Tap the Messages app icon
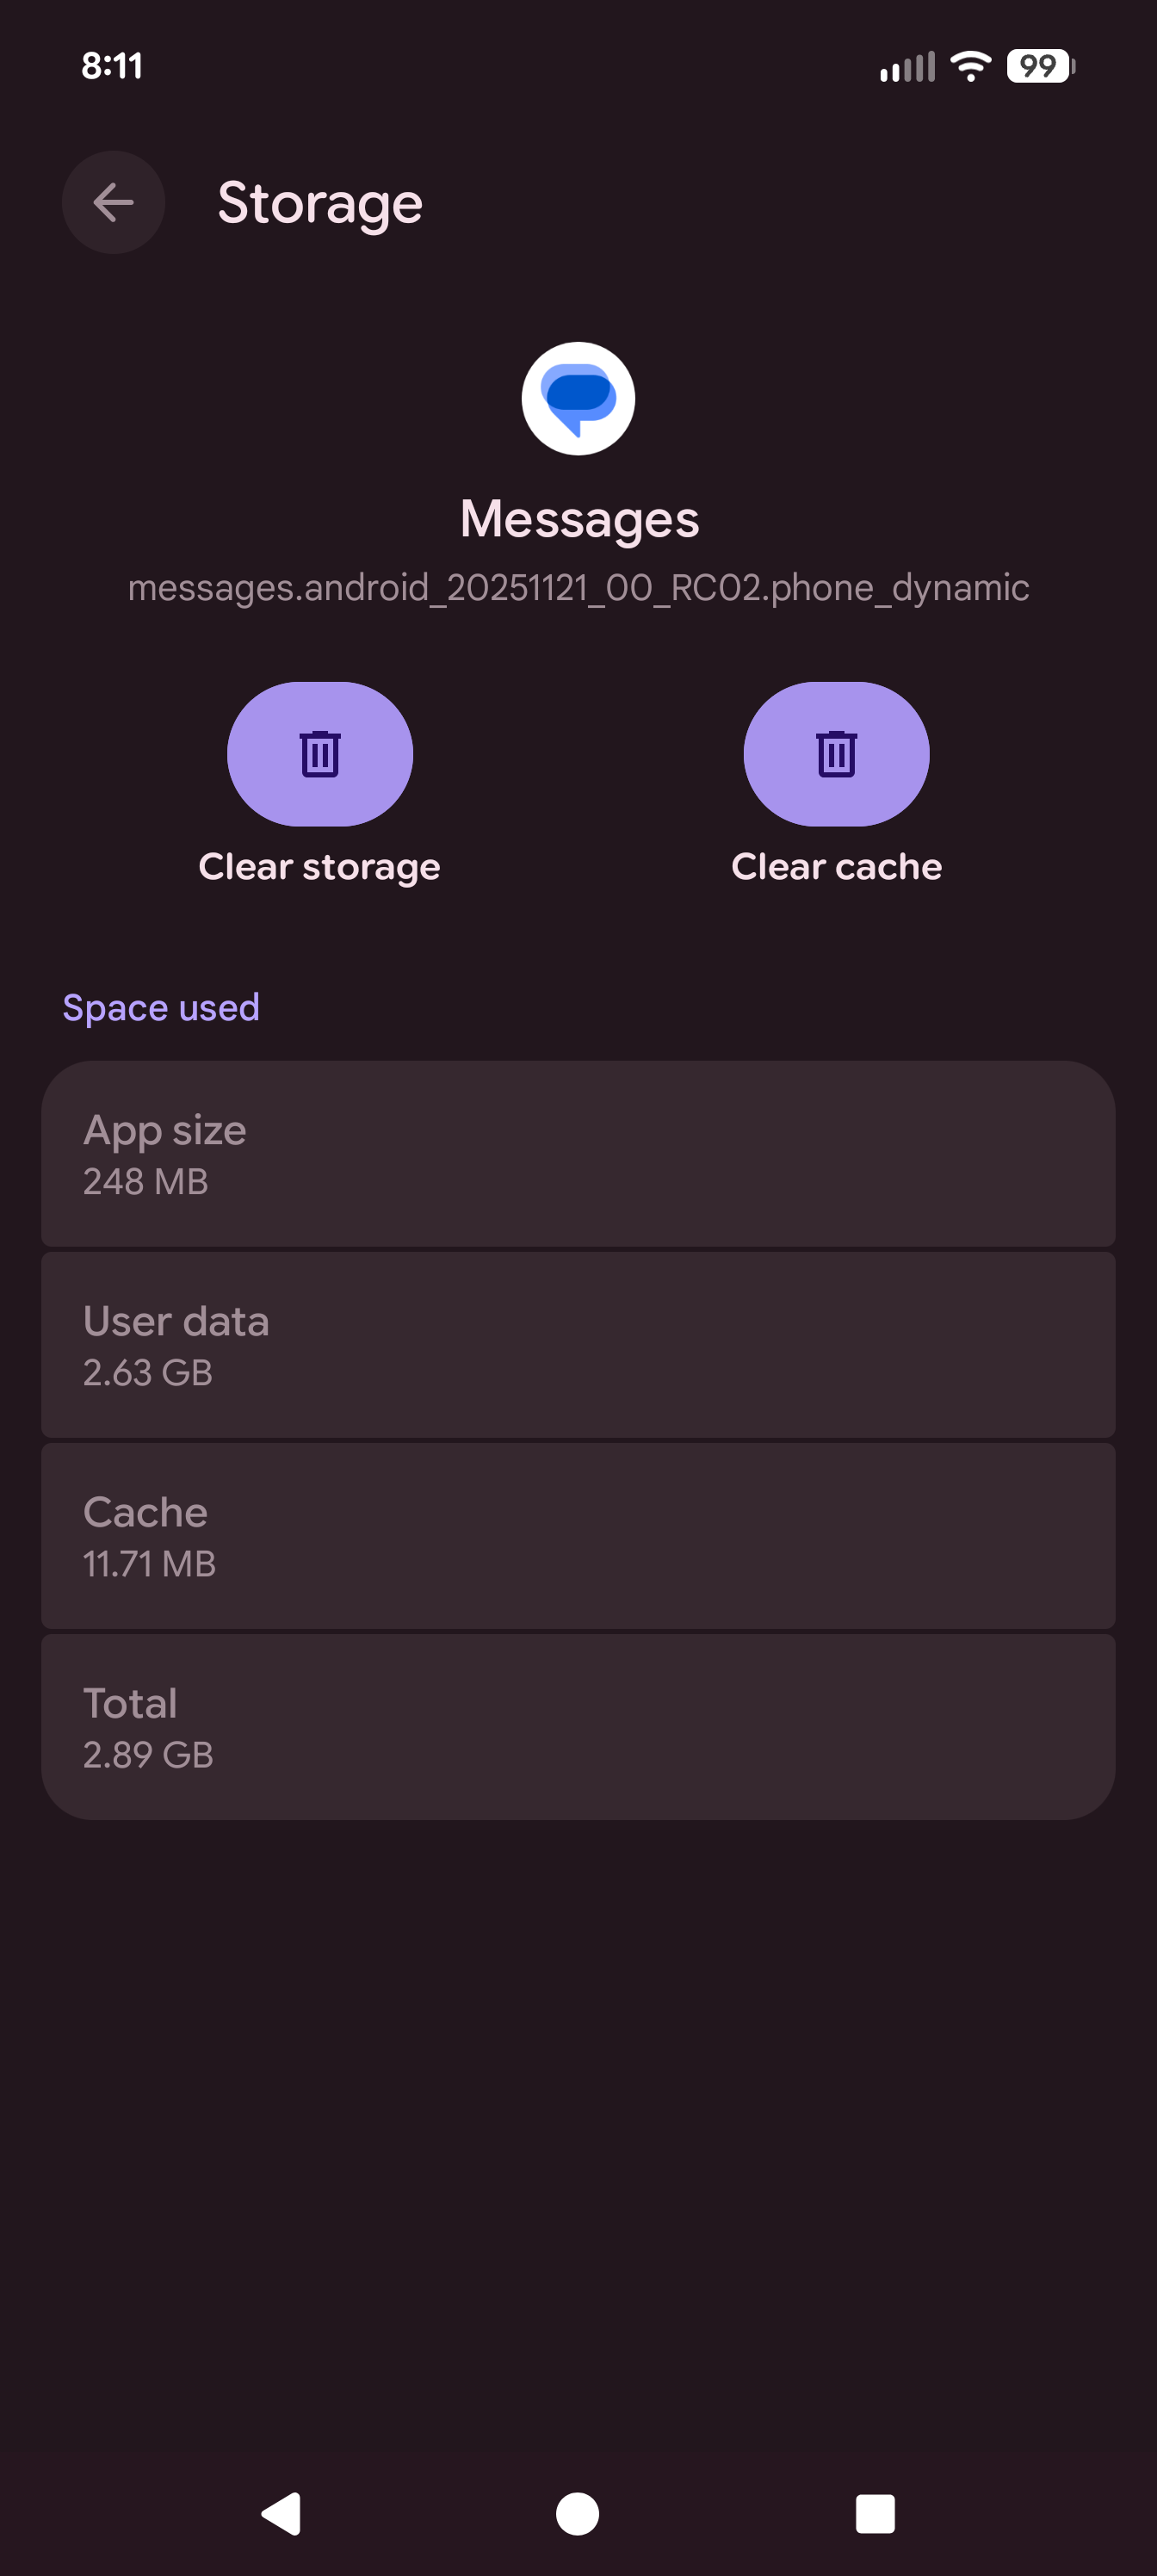1157x2576 pixels. 578,398
